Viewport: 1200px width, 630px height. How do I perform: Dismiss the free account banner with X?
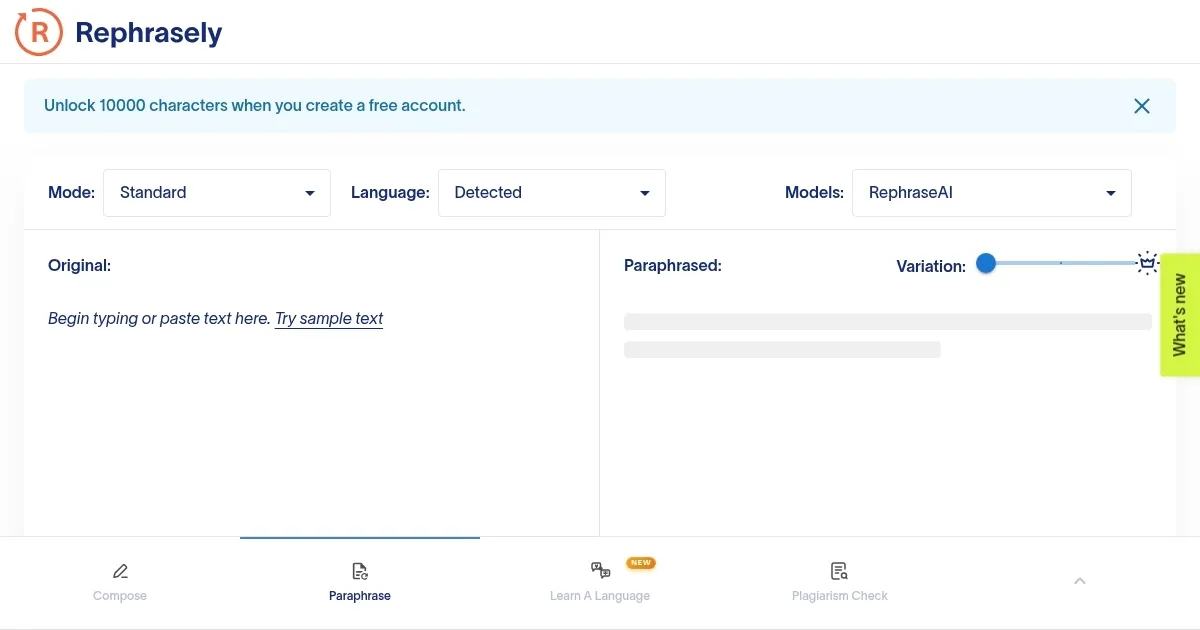(x=1141, y=106)
